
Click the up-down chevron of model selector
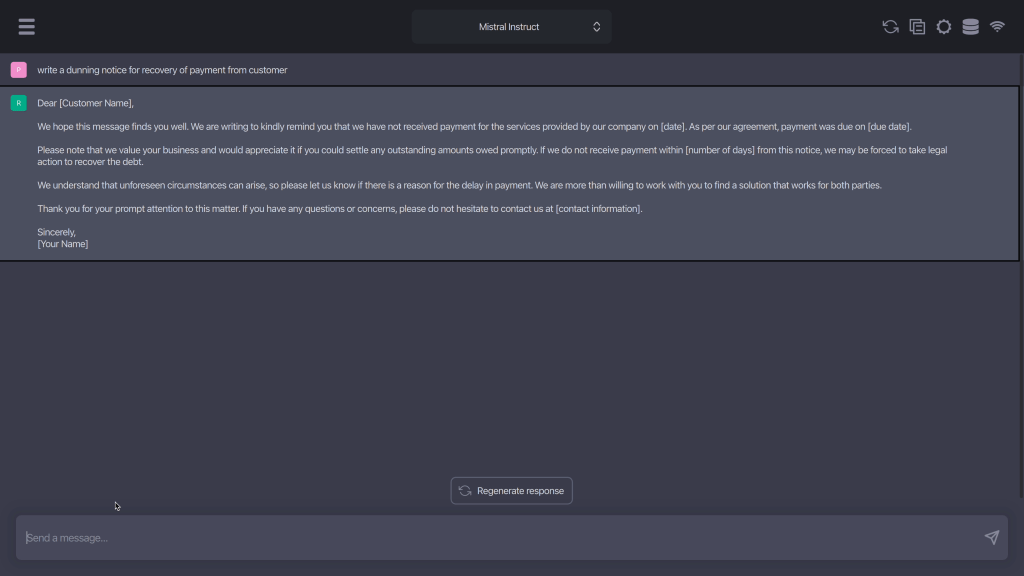597,27
